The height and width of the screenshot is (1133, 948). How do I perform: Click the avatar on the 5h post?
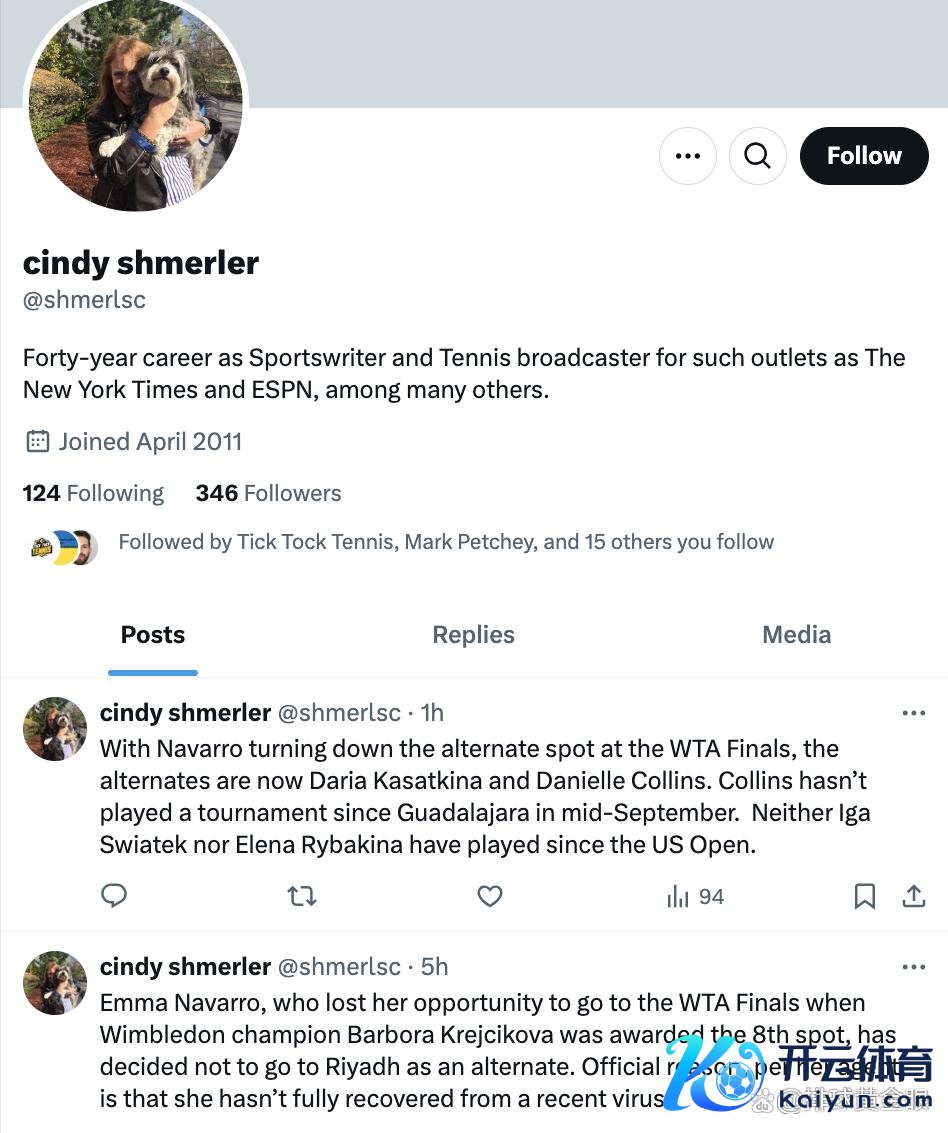(x=55, y=983)
